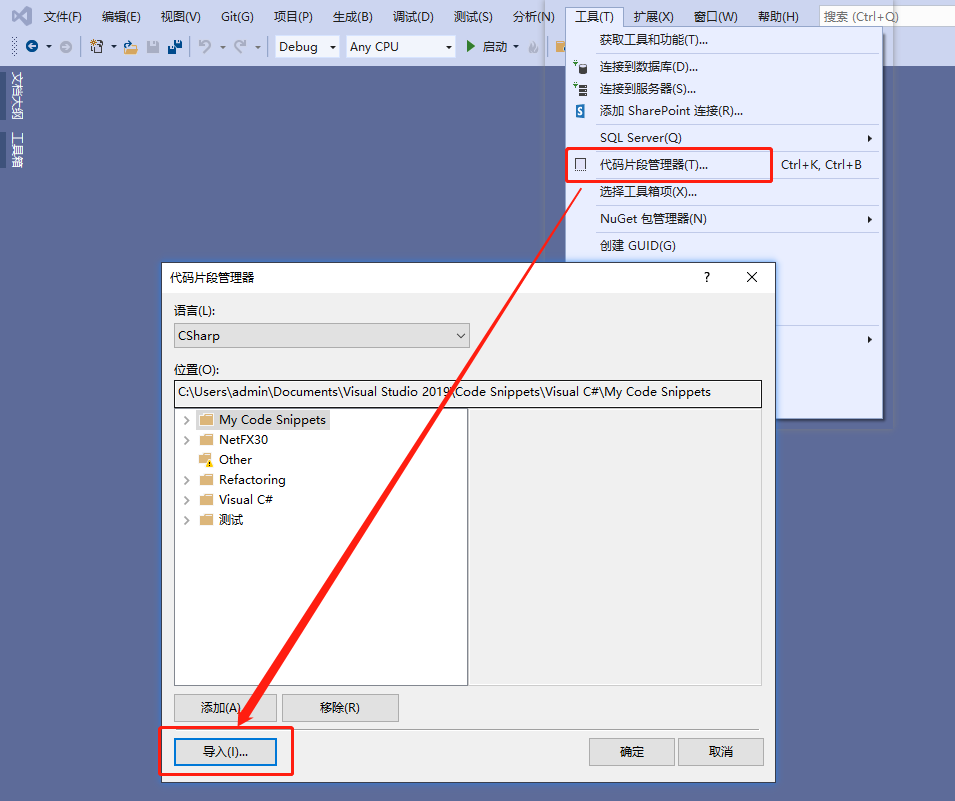The width and height of the screenshot is (955, 801).
Task: Click the 工具(T) menu
Action: click(594, 16)
